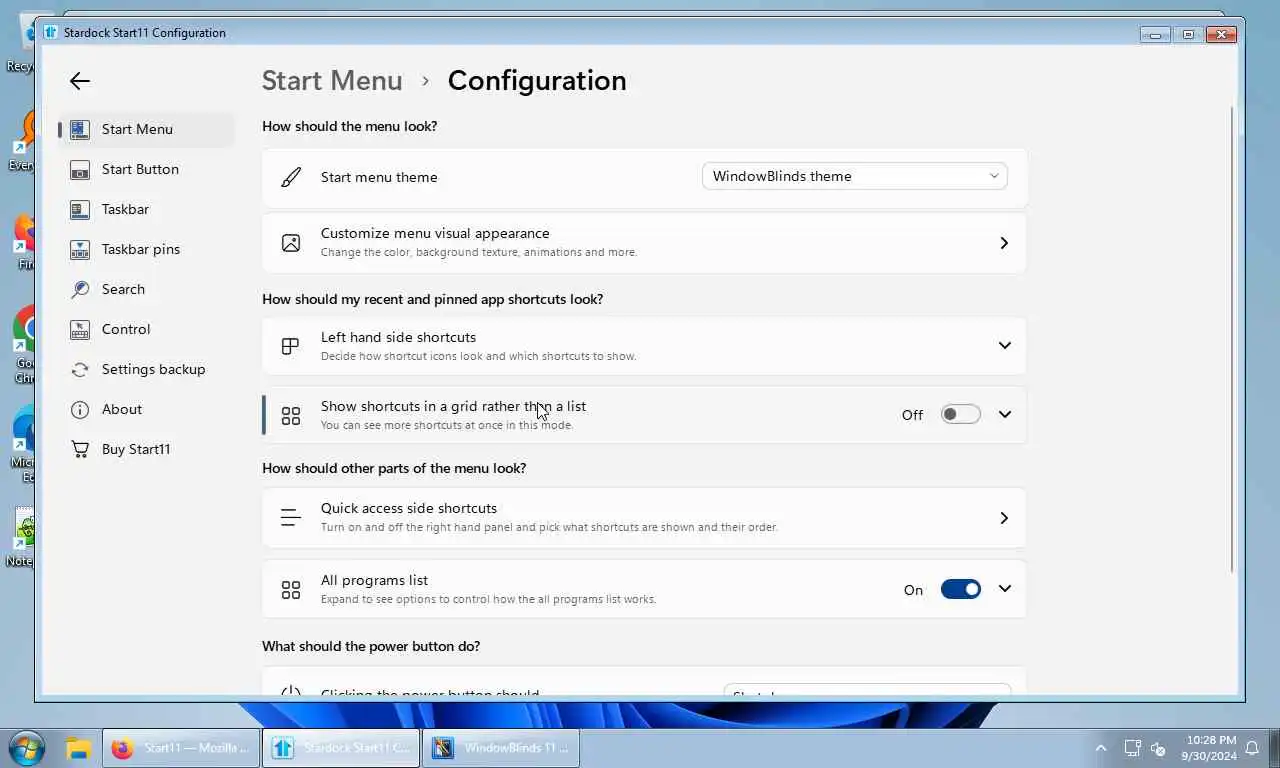The height and width of the screenshot is (768, 1280).
Task: Click the grid icon for All programs list
Action: click(291, 590)
